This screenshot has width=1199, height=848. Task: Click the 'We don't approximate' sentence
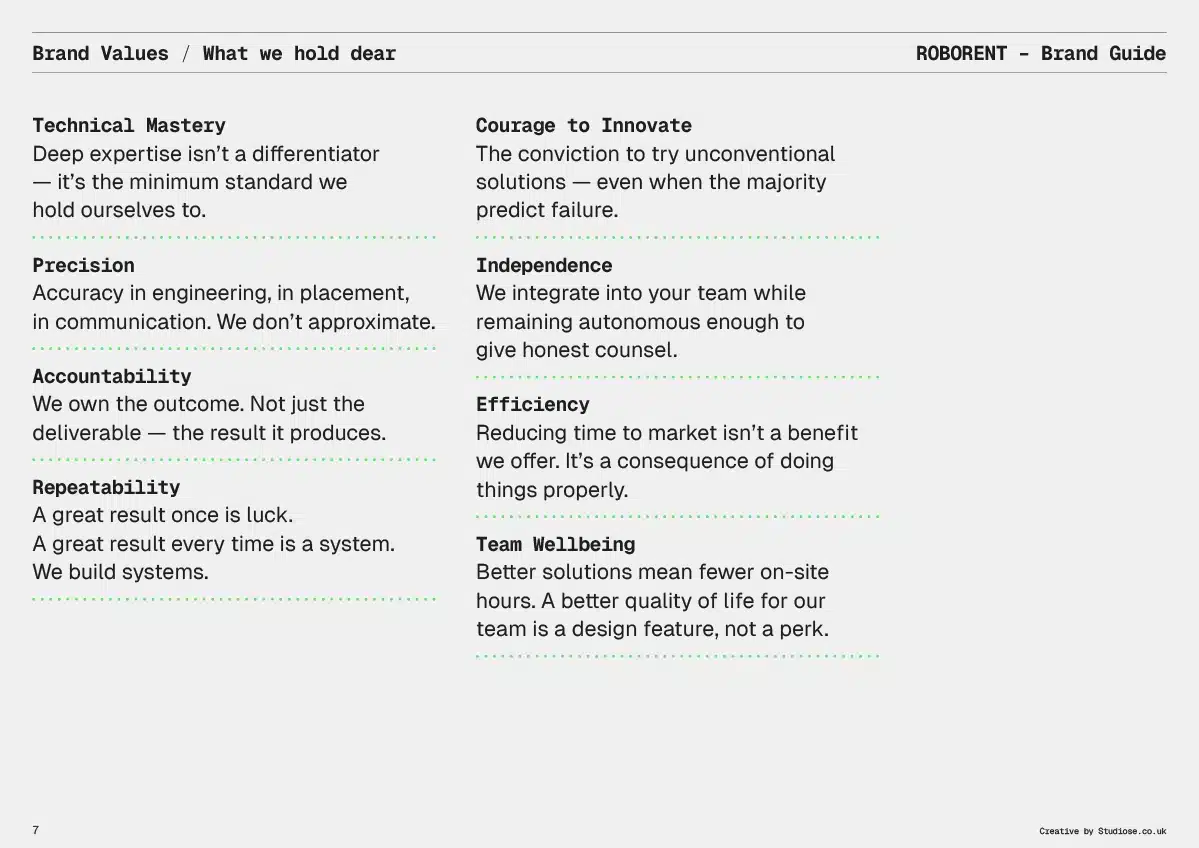tap(326, 322)
